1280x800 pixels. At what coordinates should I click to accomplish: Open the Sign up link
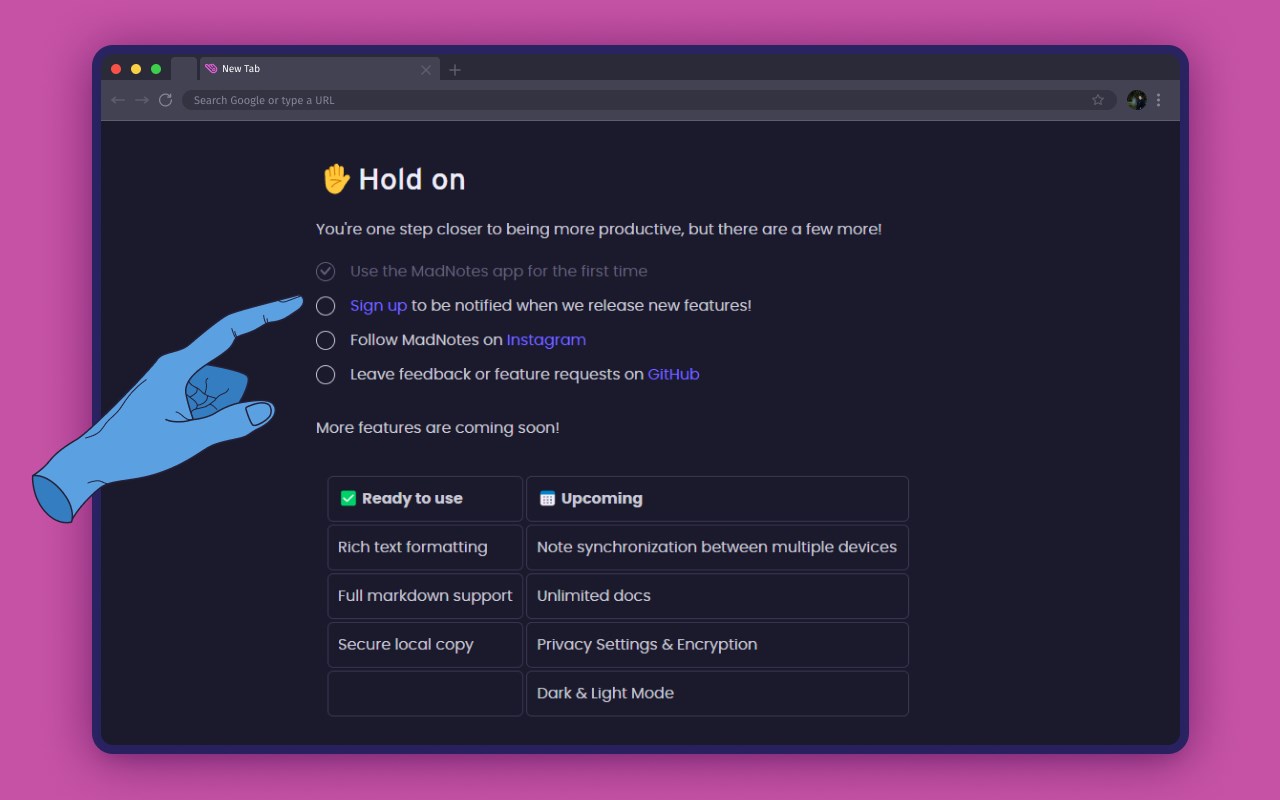tap(378, 306)
